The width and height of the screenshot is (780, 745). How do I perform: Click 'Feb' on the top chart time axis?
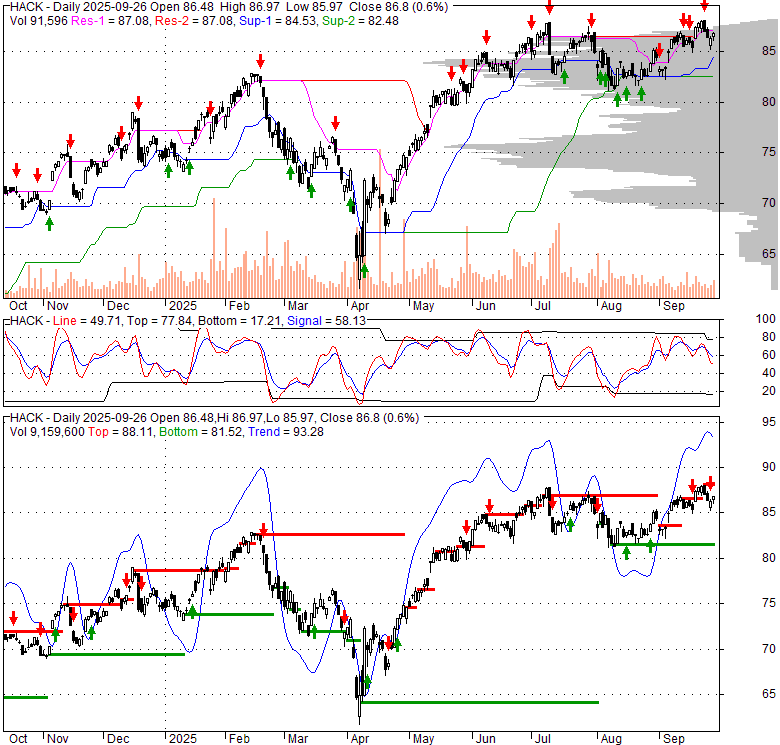pos(239,306)
